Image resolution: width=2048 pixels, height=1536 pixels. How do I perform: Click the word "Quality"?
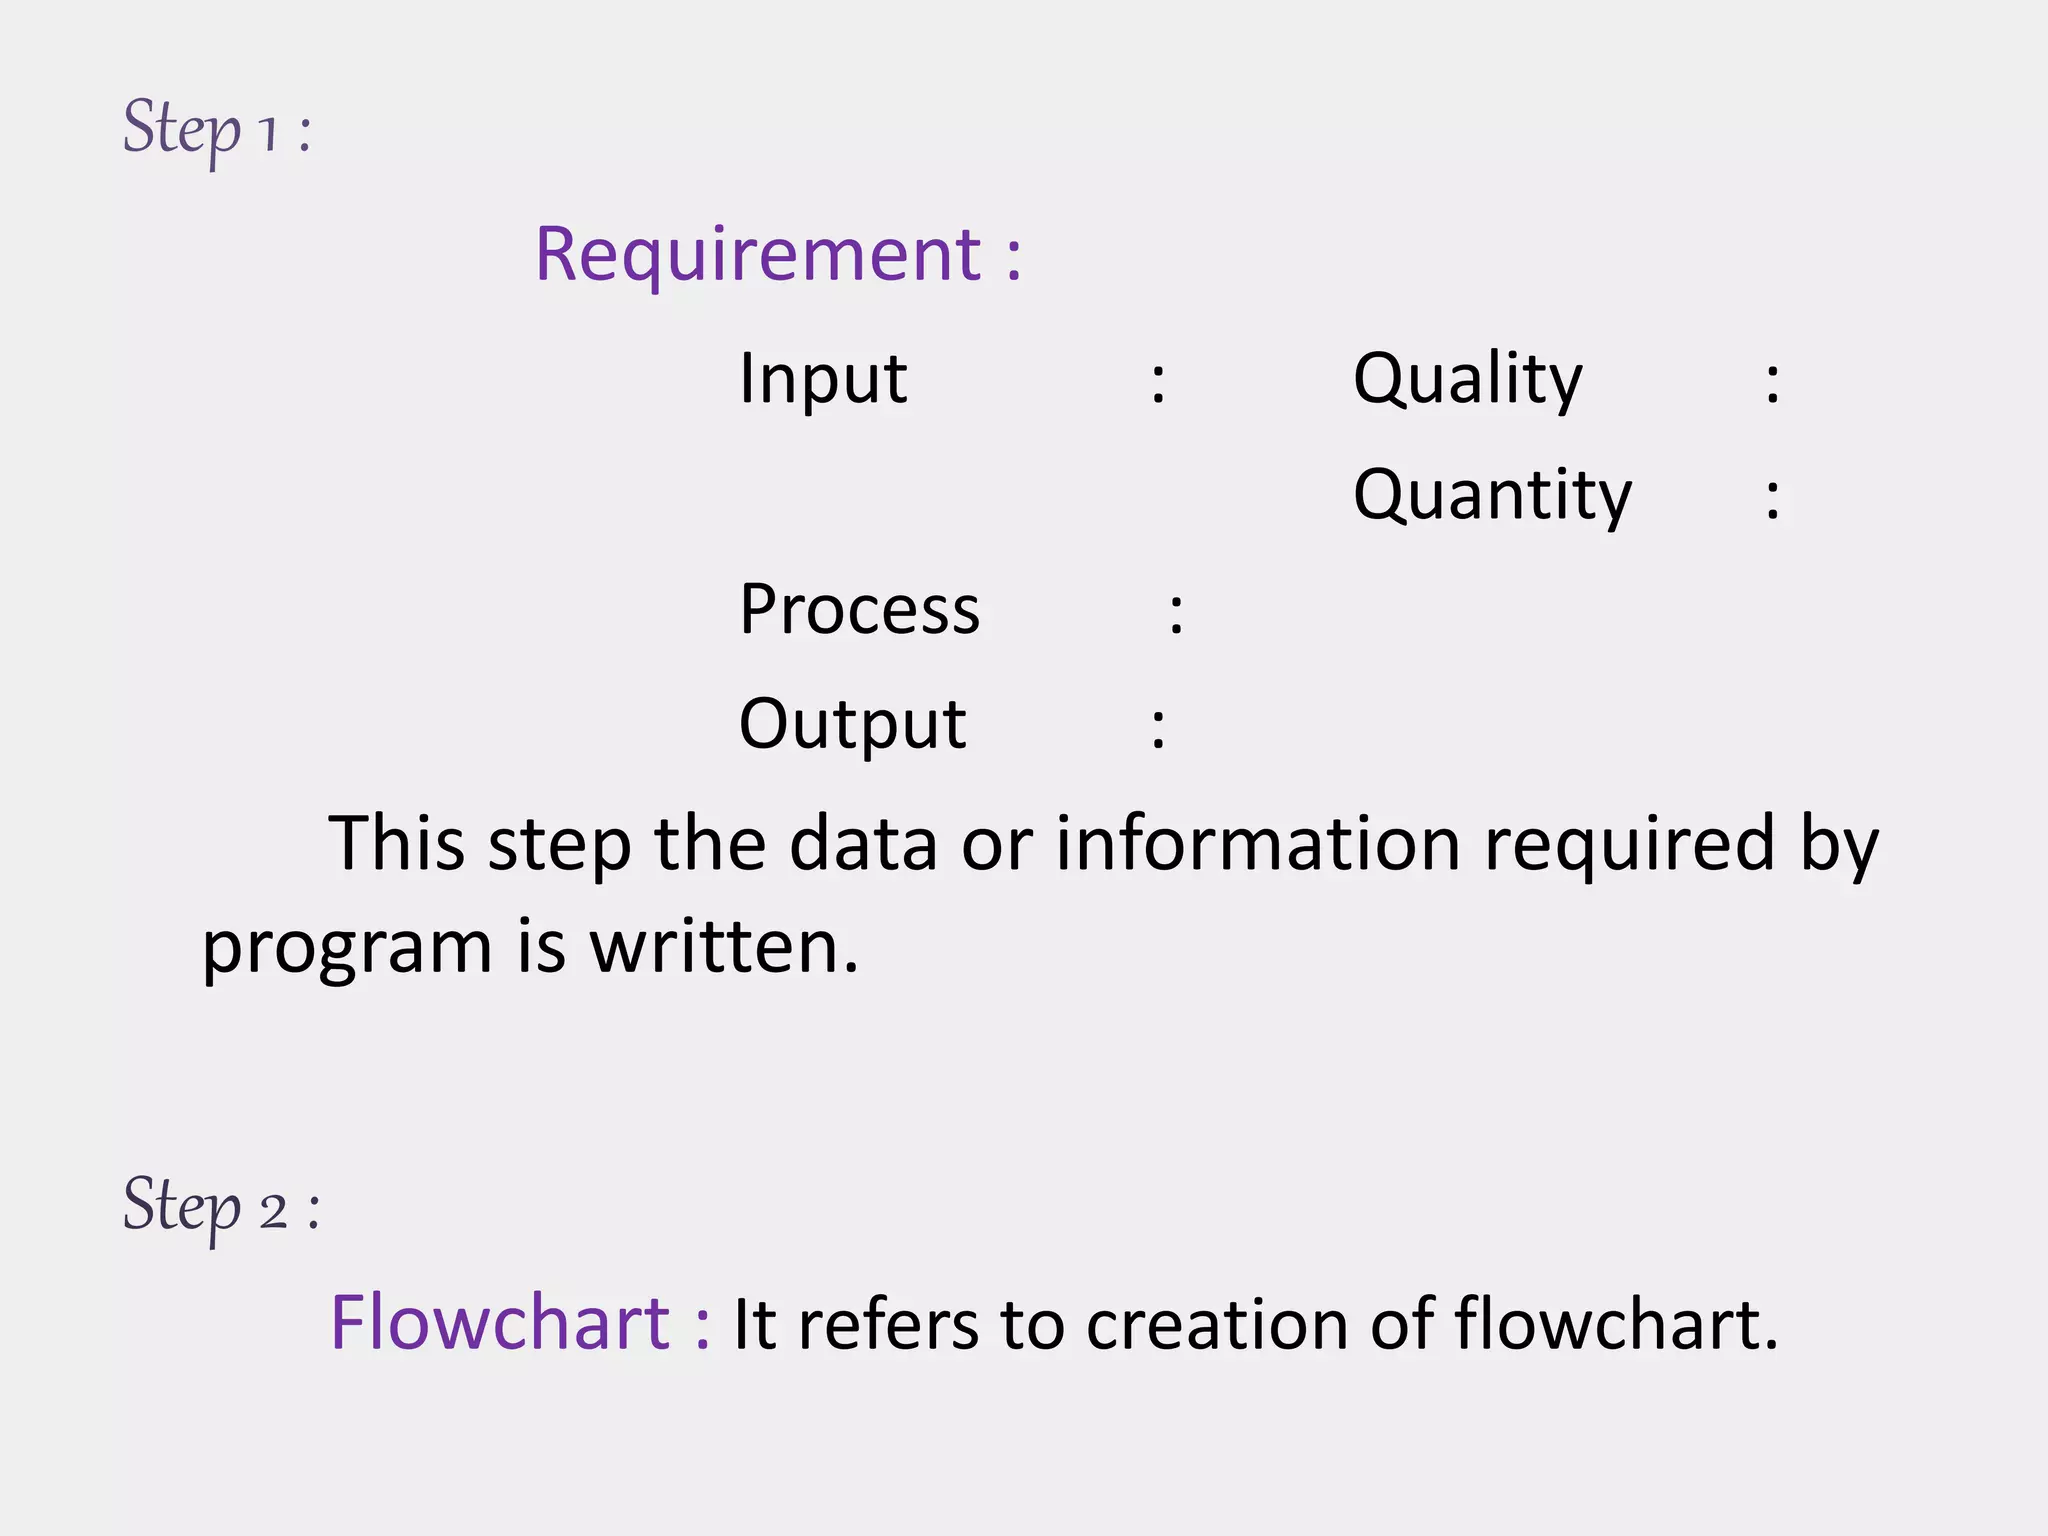(x=1467, y=379)
